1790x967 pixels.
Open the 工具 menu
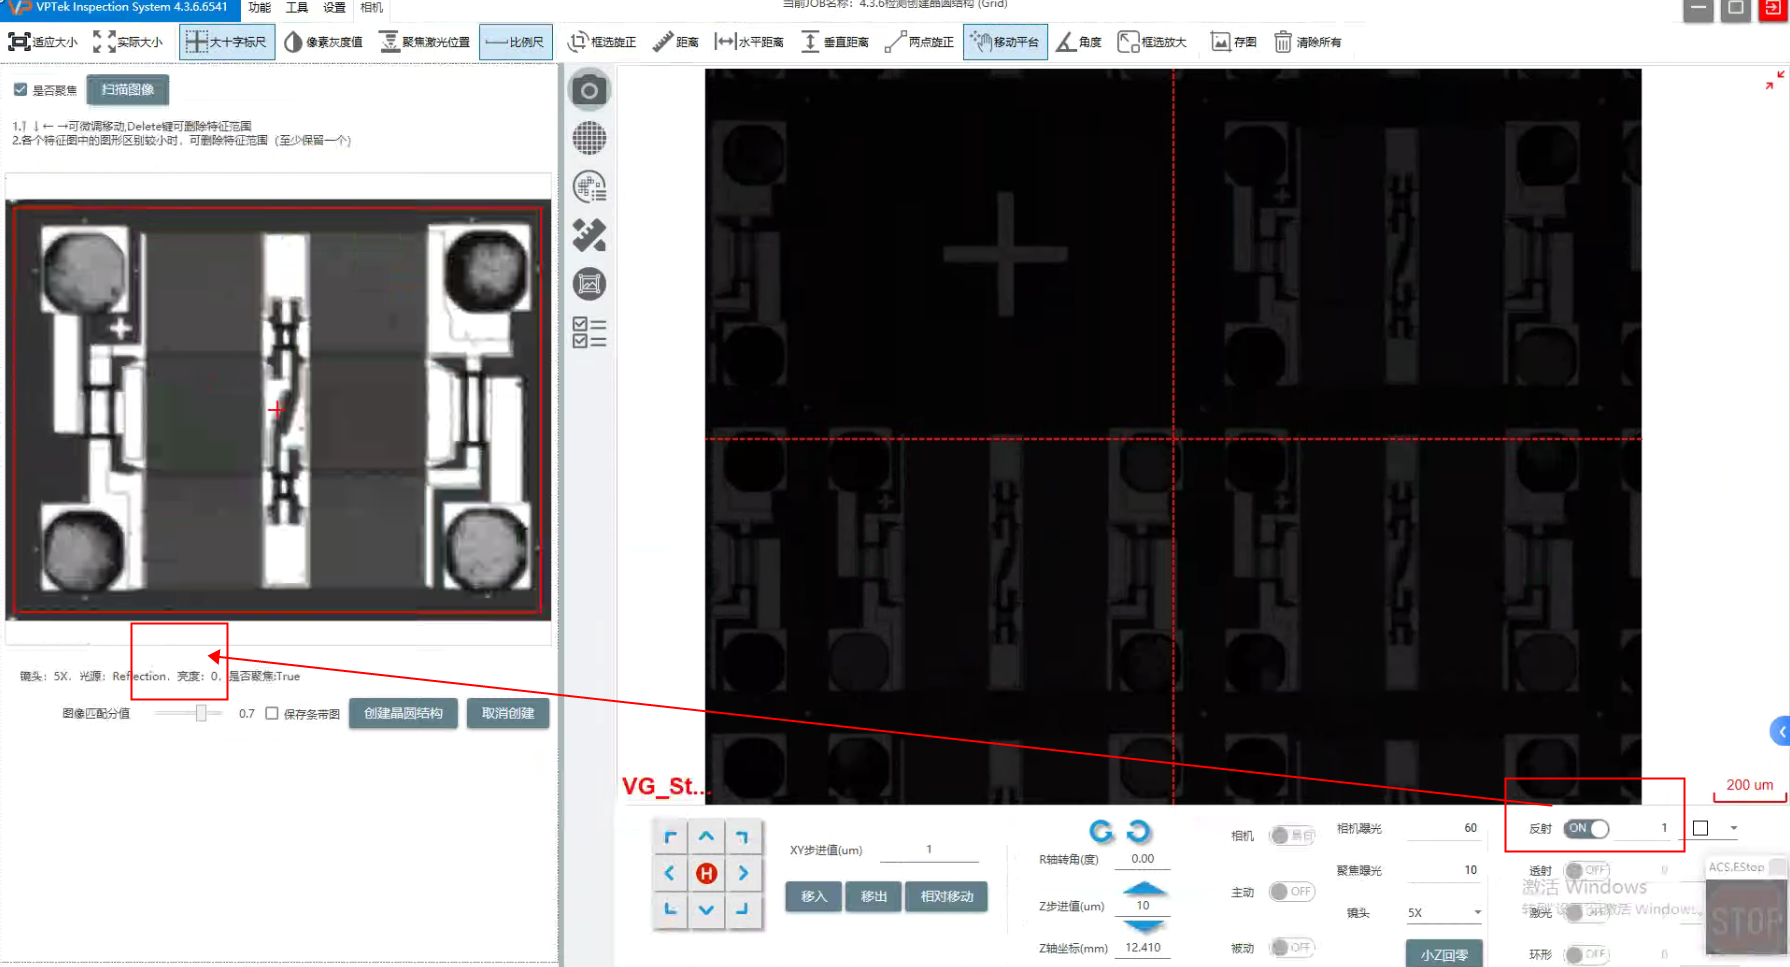[x=297, y=8]
